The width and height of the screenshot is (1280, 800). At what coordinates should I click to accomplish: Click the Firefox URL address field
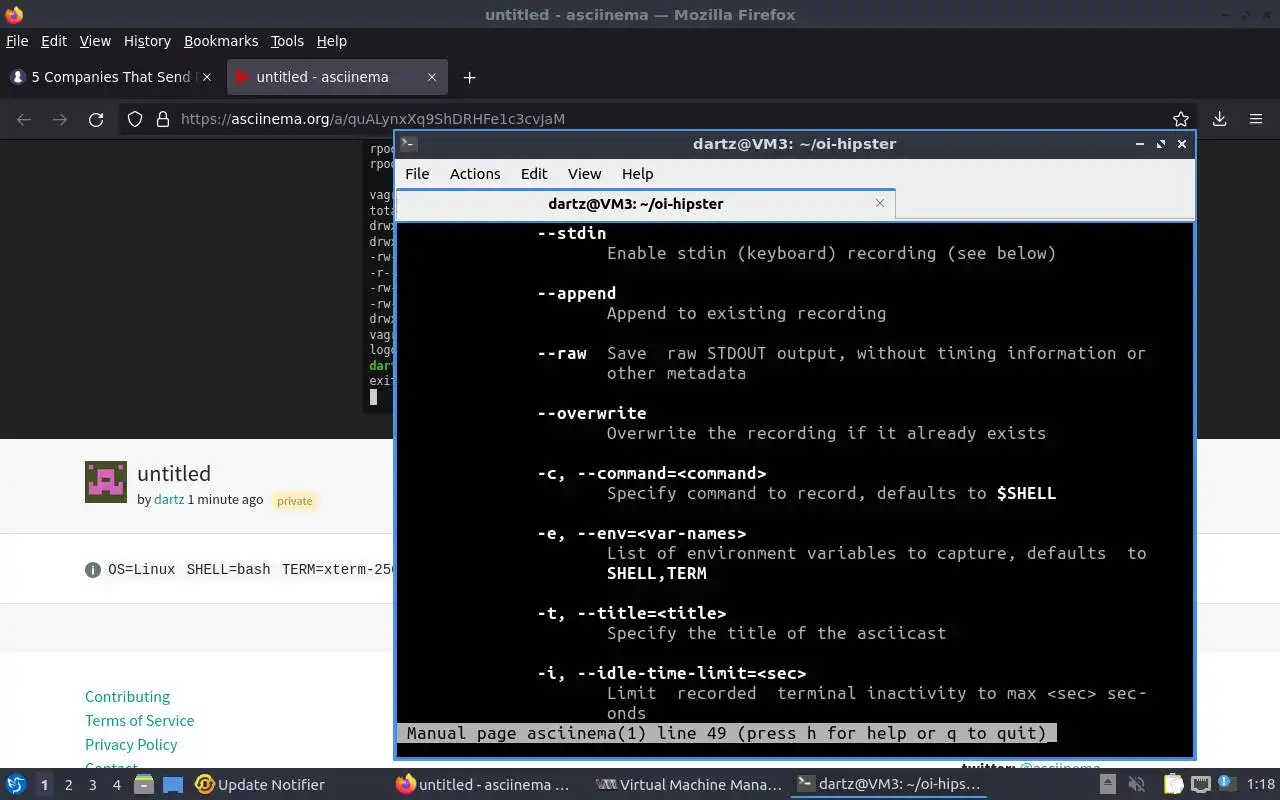pyautogui.click(x=660, y=119)
